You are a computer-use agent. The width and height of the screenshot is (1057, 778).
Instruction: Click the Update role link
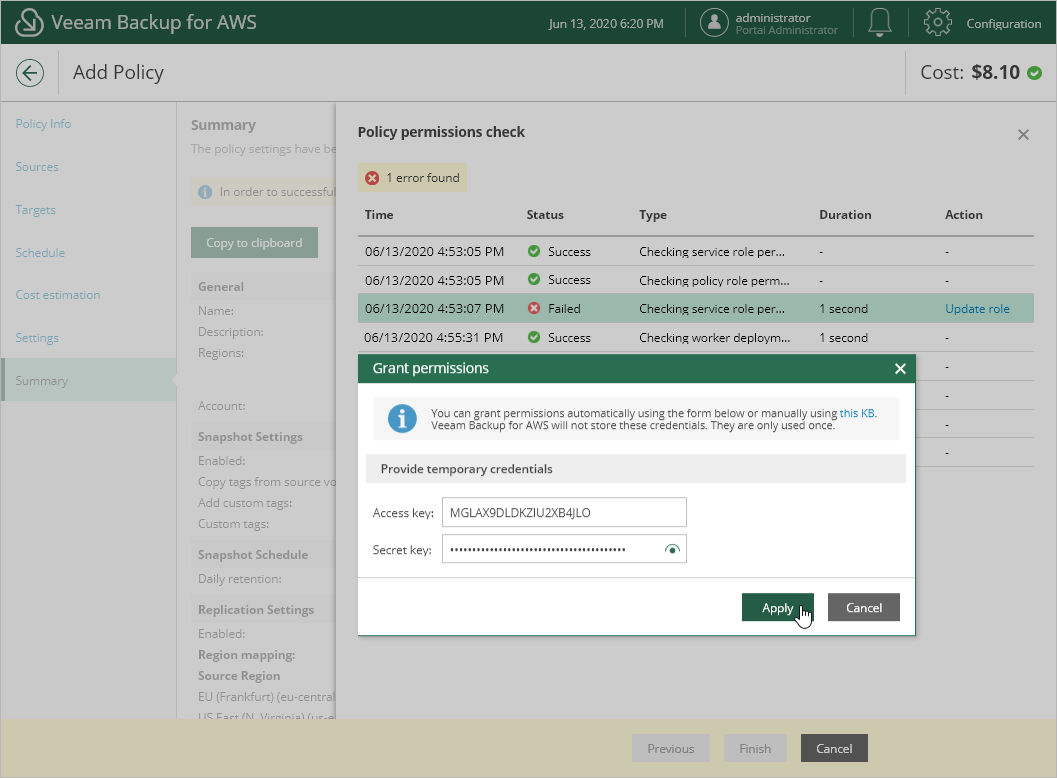[x=977, y=309]
